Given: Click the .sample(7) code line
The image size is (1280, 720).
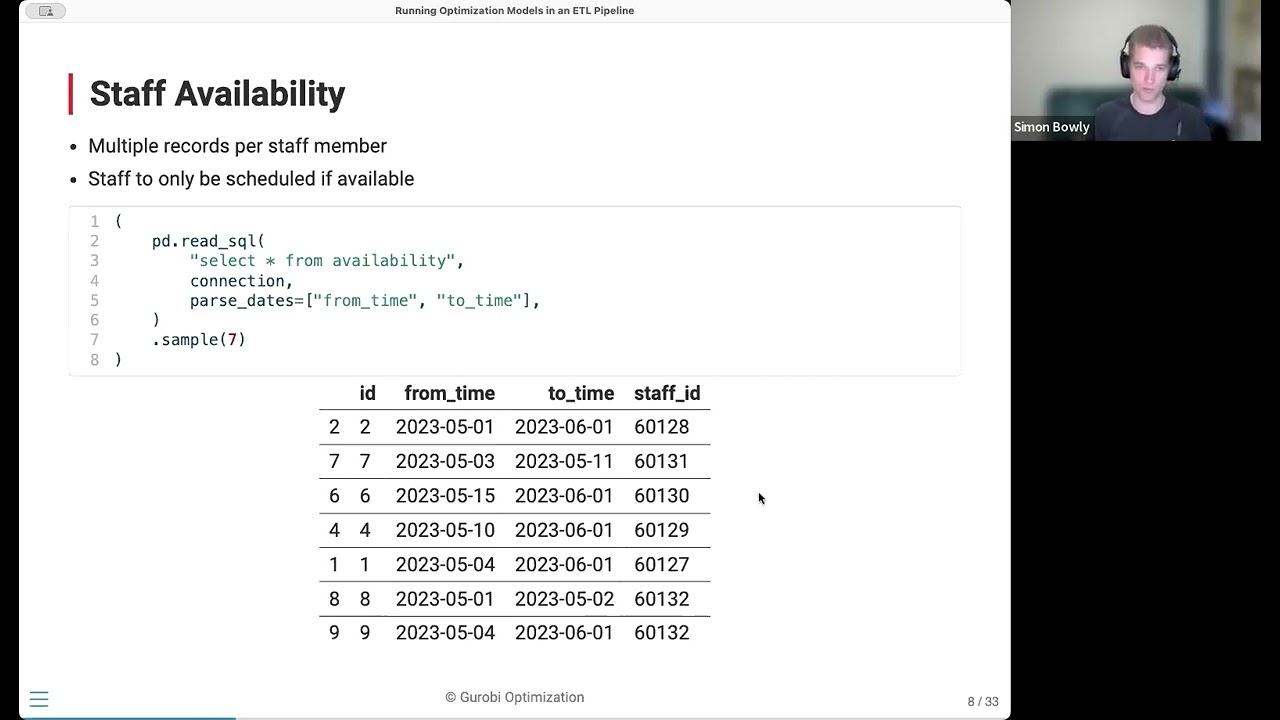Looking at the screenshot, I should pos(199,340).
